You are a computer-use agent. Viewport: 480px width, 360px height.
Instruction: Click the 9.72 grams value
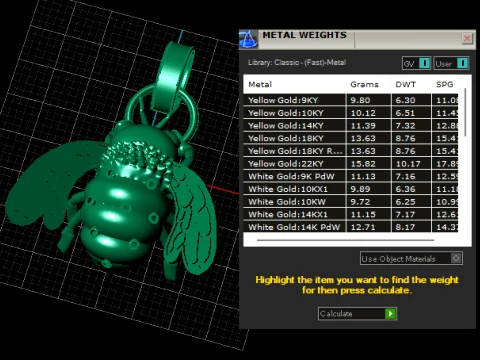pyautogui.click(x=360, y=201)
